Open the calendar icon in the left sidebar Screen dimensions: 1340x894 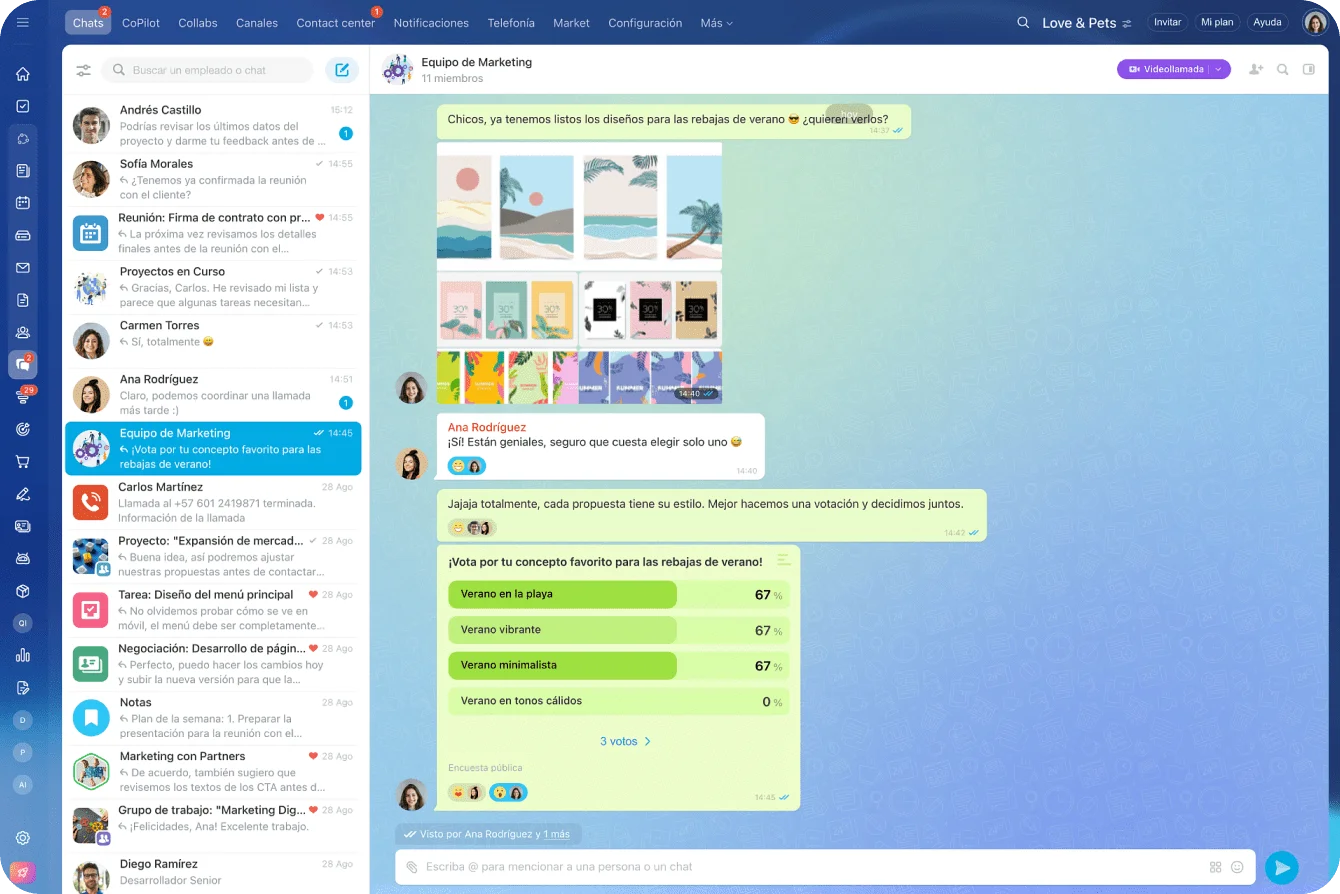22,202
